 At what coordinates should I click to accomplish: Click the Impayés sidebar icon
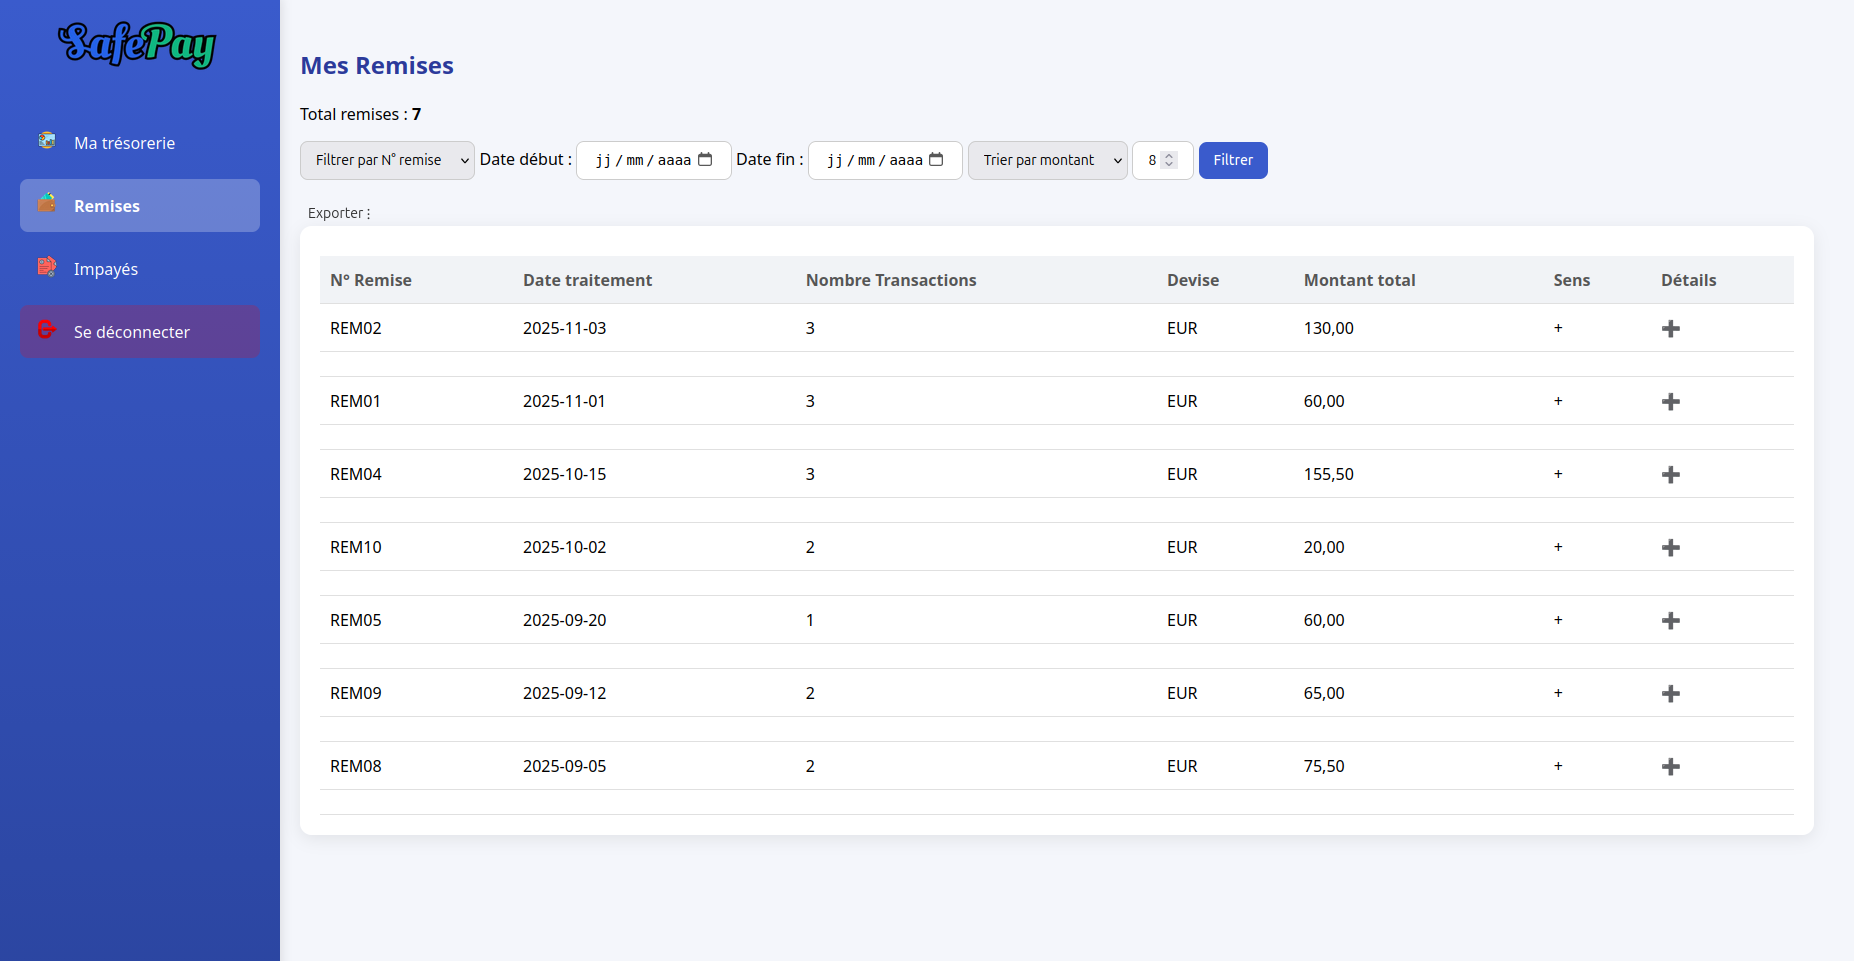tap(47, 267)
